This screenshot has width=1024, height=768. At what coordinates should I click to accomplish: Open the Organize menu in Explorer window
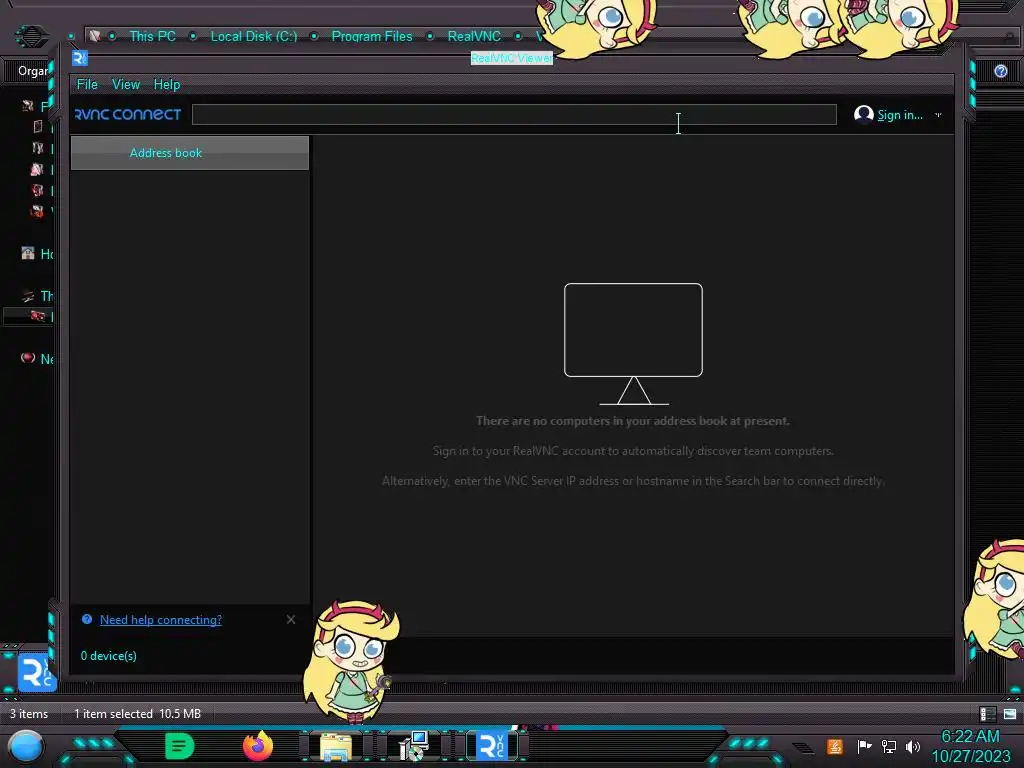(33, 71)
